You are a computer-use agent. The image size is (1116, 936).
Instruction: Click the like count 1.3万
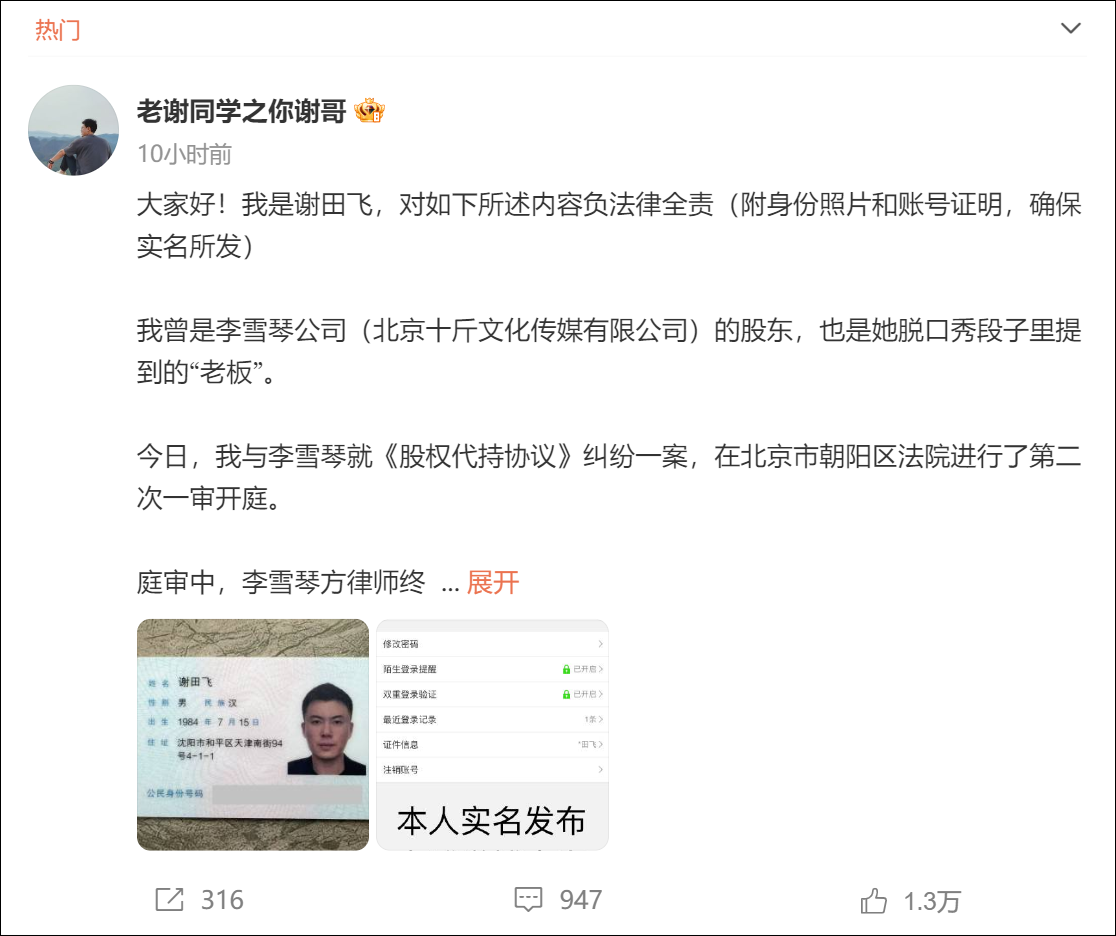coord(932,902)
